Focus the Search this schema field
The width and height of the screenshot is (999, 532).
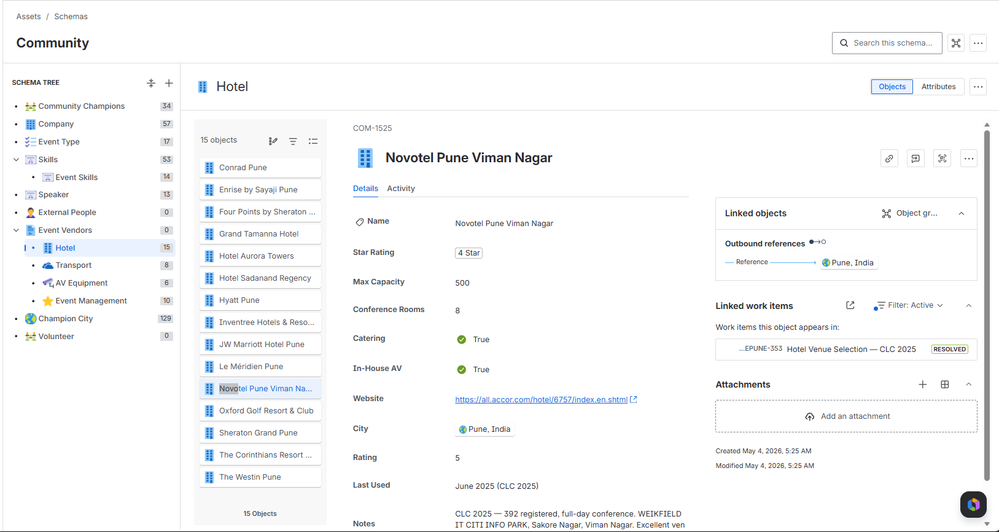click(x=887, y=43)
